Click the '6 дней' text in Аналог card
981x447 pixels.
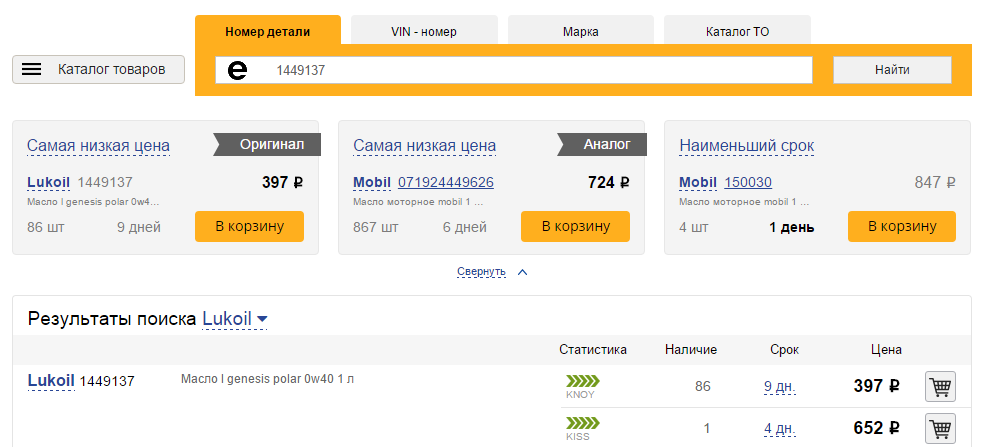[x=465, y=227]
